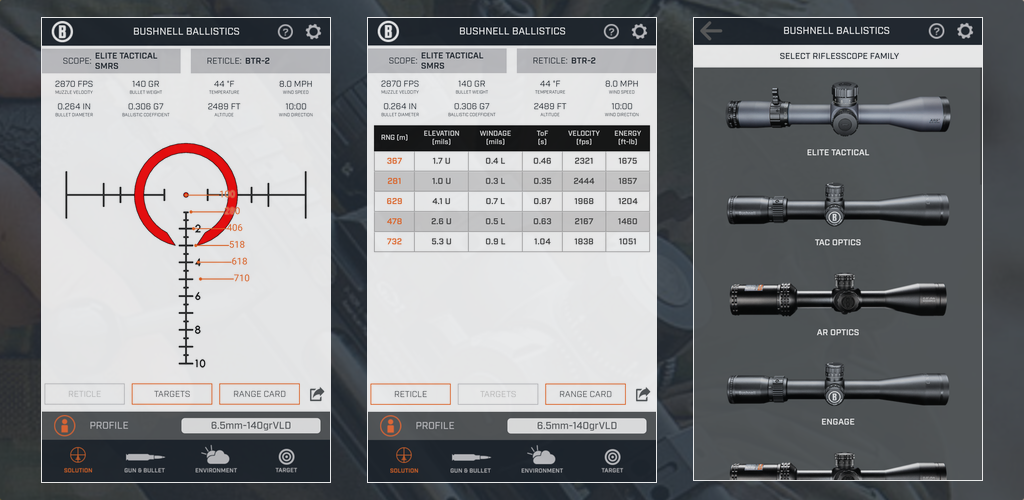The height and width of the screenshot is (500, 1024).
Task: Change reticle BTR-2 in middle panel
Action: click(x=586, y=61)
